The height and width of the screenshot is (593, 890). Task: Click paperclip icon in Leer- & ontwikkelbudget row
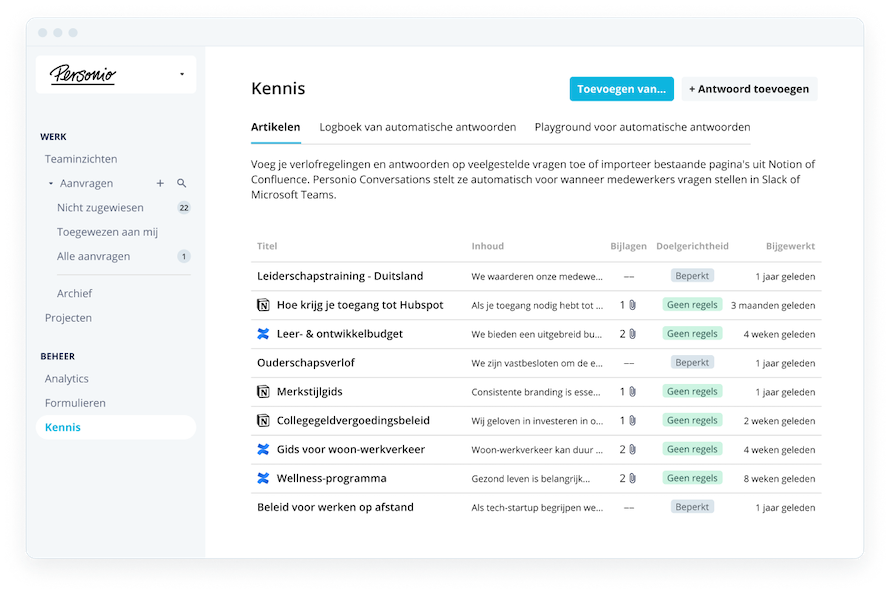pos(632,334)
